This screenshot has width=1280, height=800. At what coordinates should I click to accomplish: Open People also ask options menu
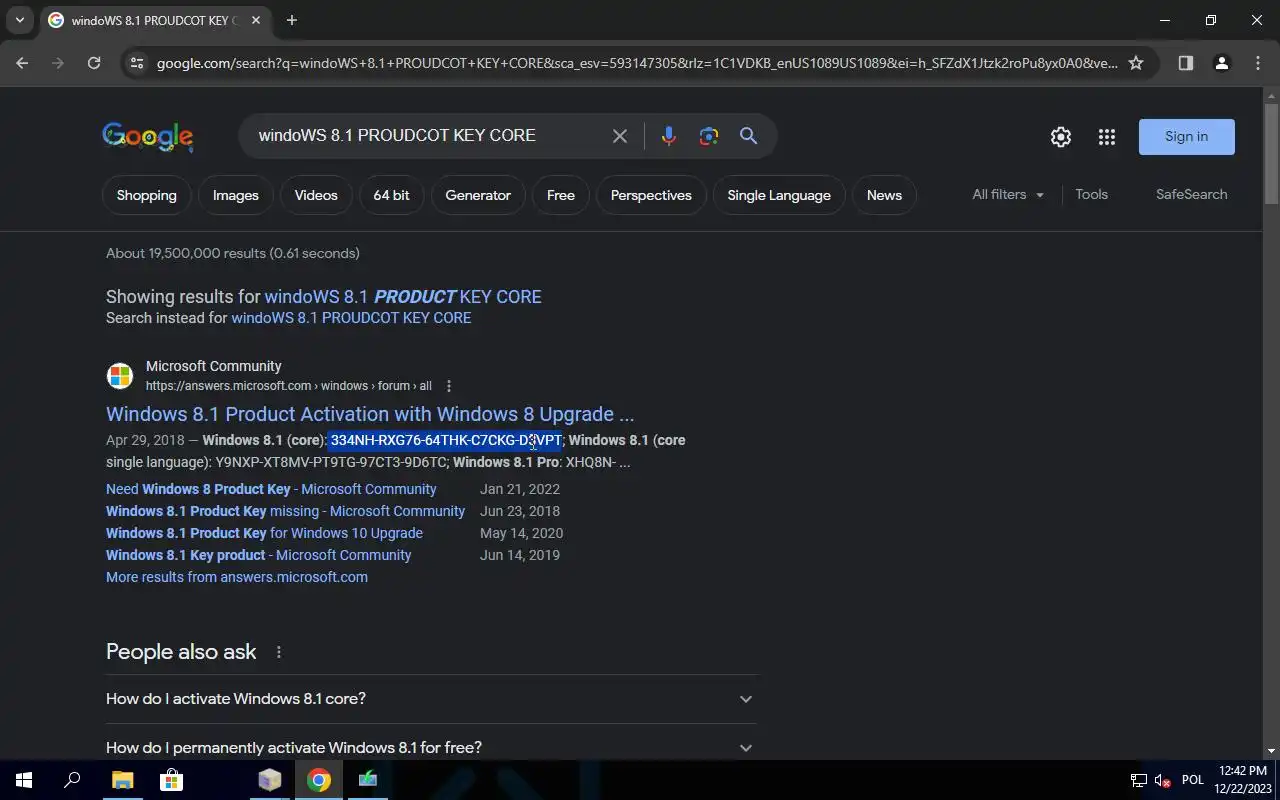click(279, 652)
